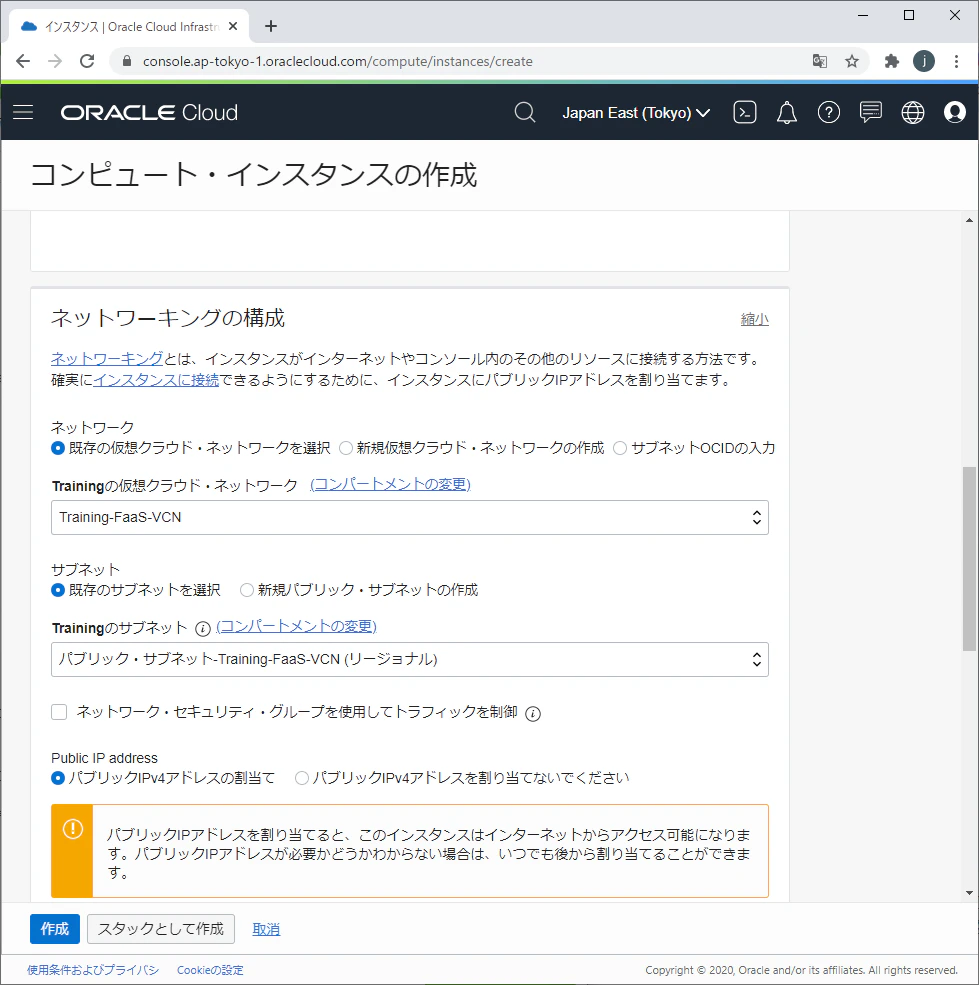979x985 pixels.
Task: Open the ネットワーキング help link
Action: point(107,359)
